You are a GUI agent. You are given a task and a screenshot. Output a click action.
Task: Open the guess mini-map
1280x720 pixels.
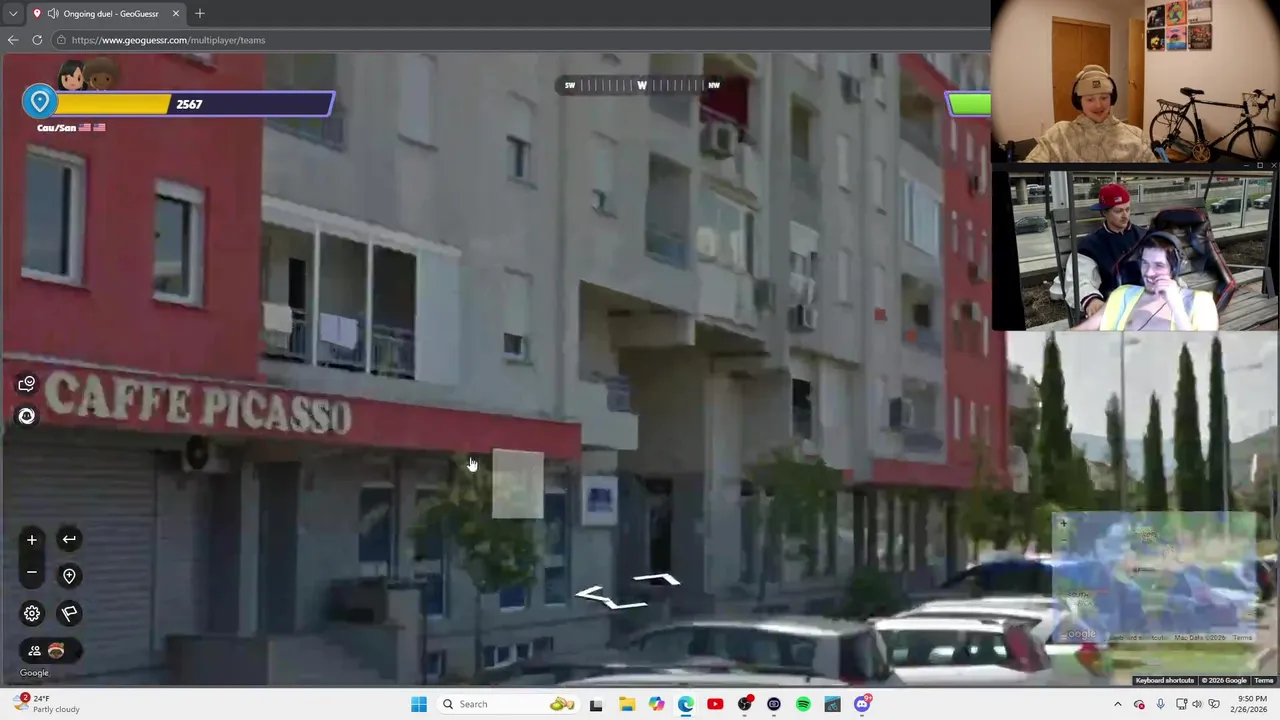pos(1155,578)
